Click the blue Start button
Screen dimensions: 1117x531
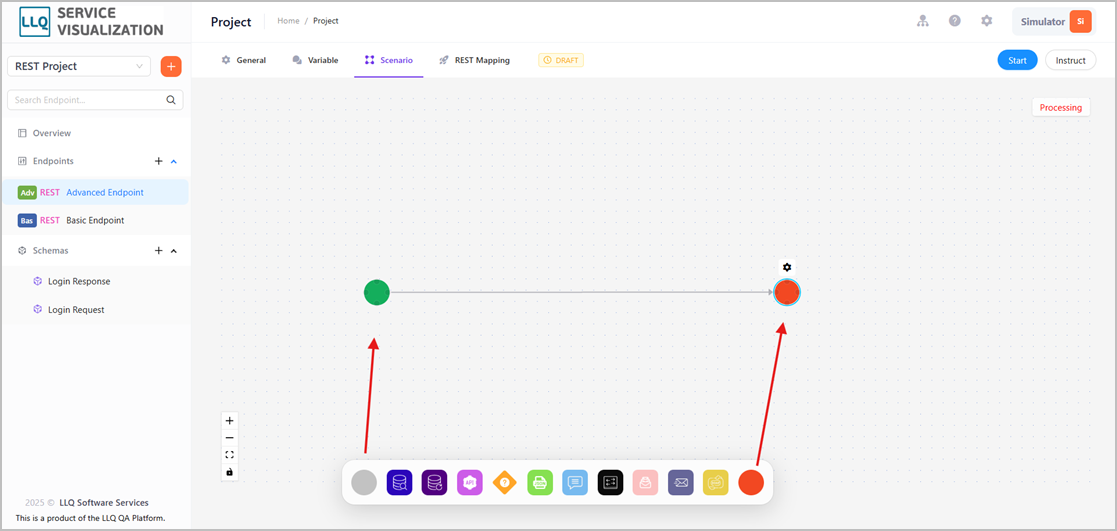pyautogui.click(x=1017, y=61)
